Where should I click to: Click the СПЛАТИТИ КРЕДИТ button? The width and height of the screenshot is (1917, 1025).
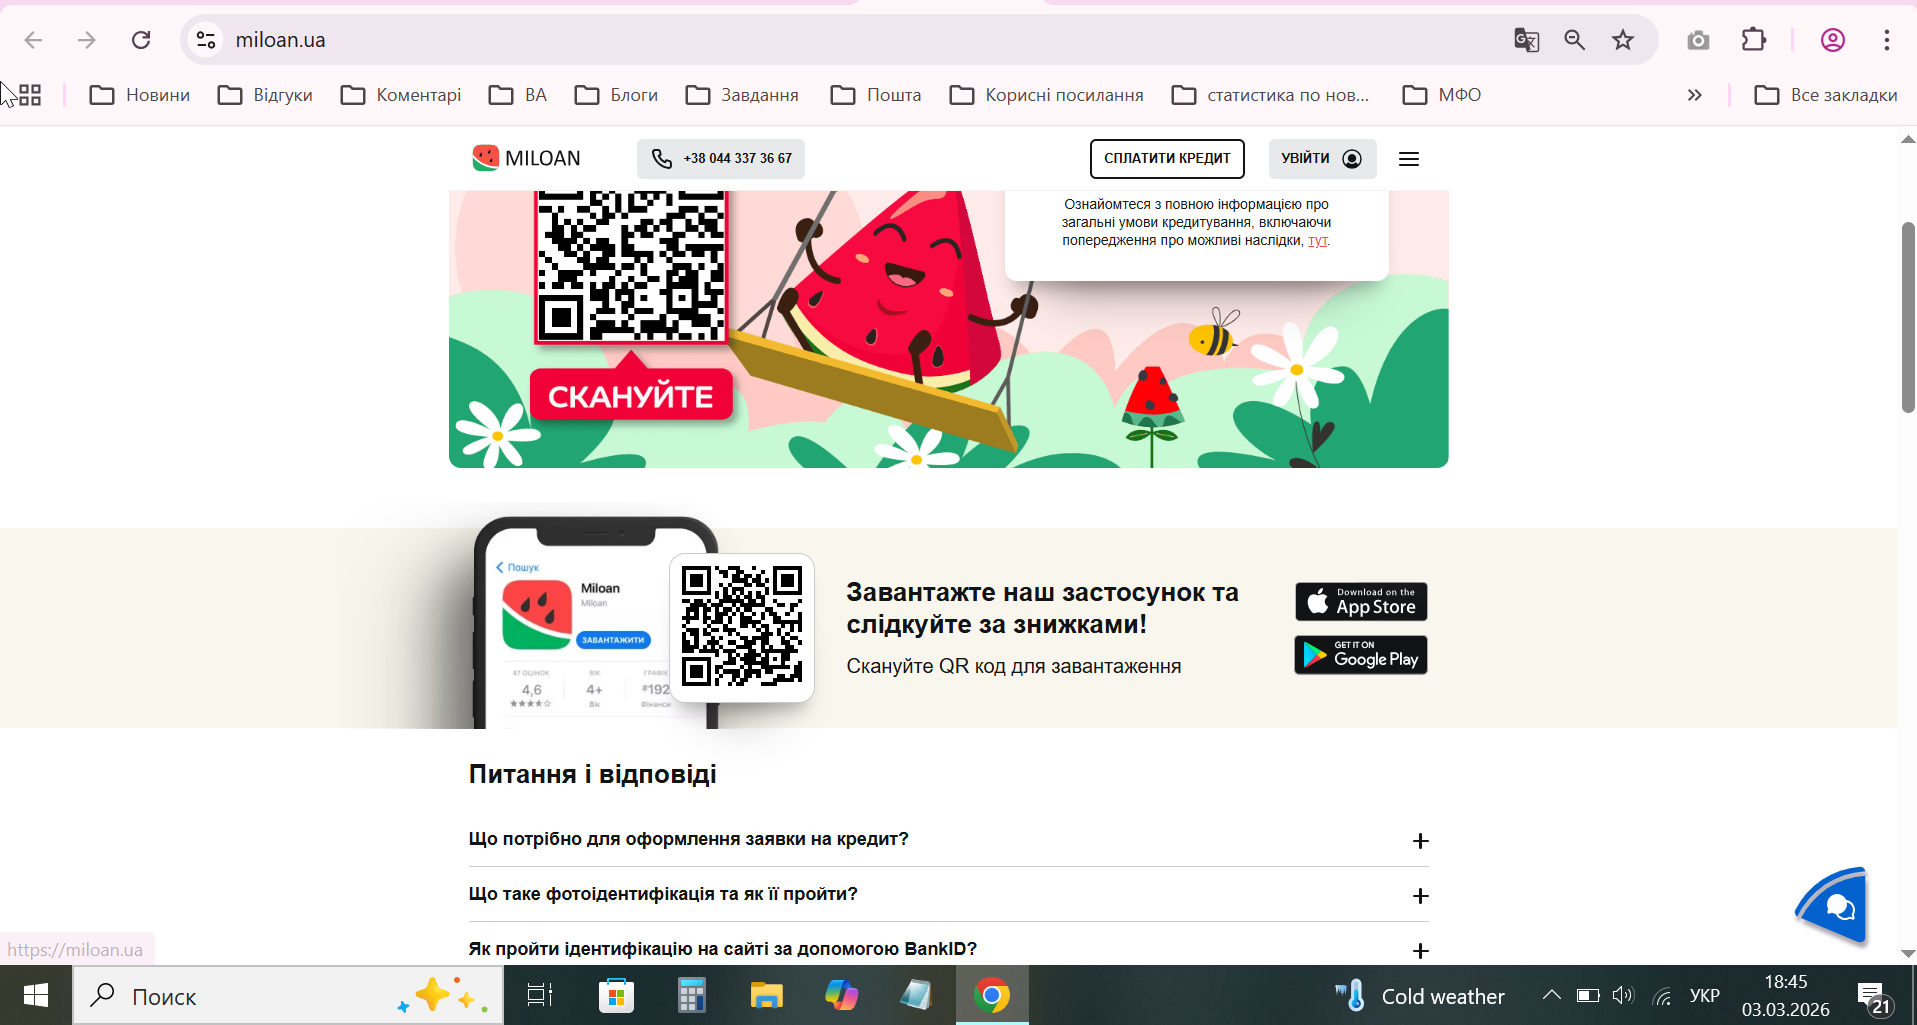pos(1167,159)
